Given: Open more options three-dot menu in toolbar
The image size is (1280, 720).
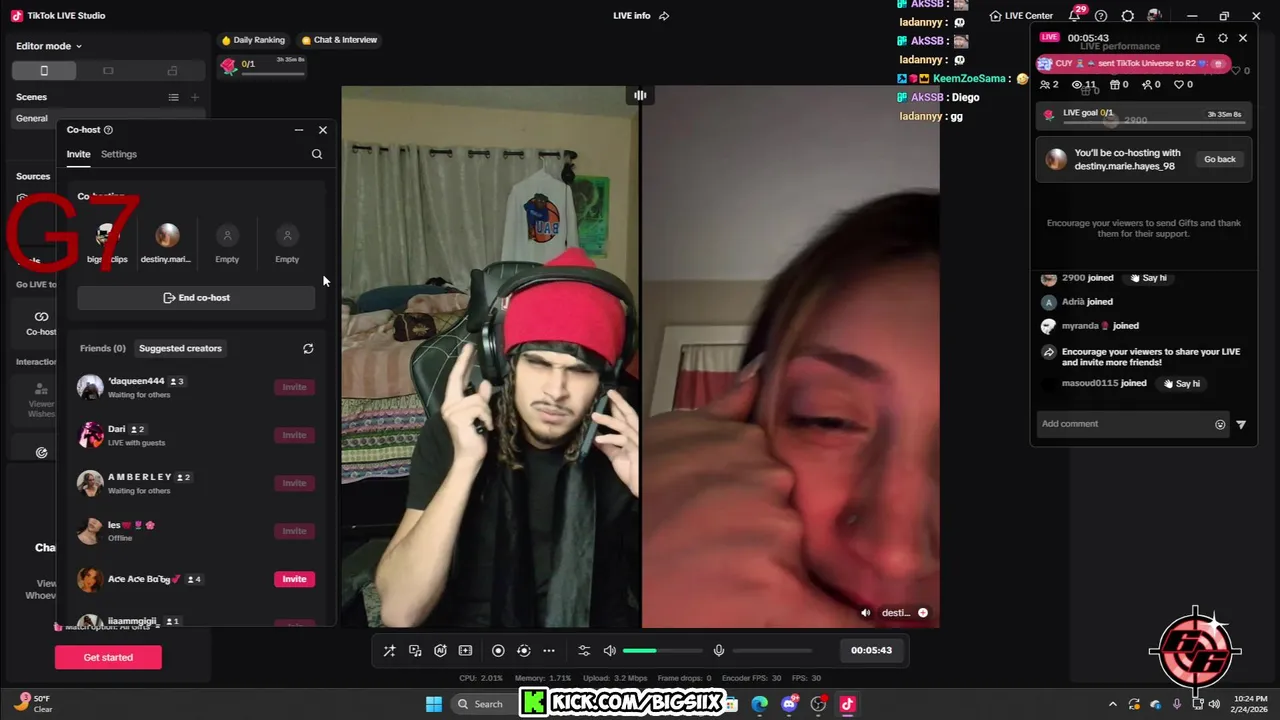Looking at the screenshot, I should click(549, 650).
